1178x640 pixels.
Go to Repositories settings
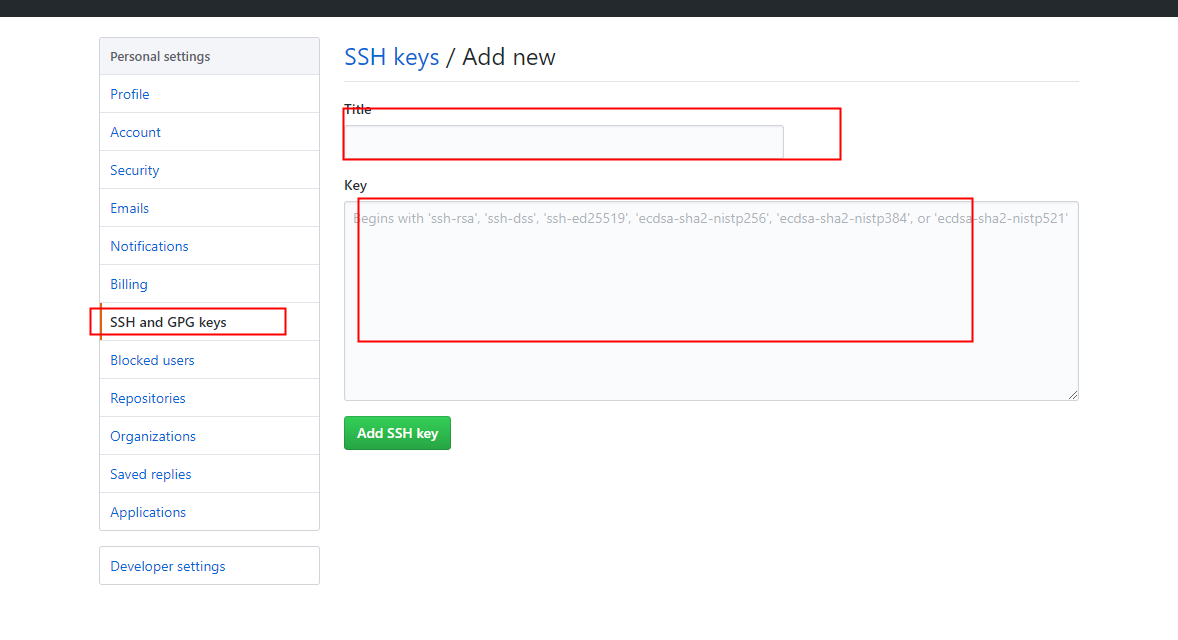pos(148,398)
